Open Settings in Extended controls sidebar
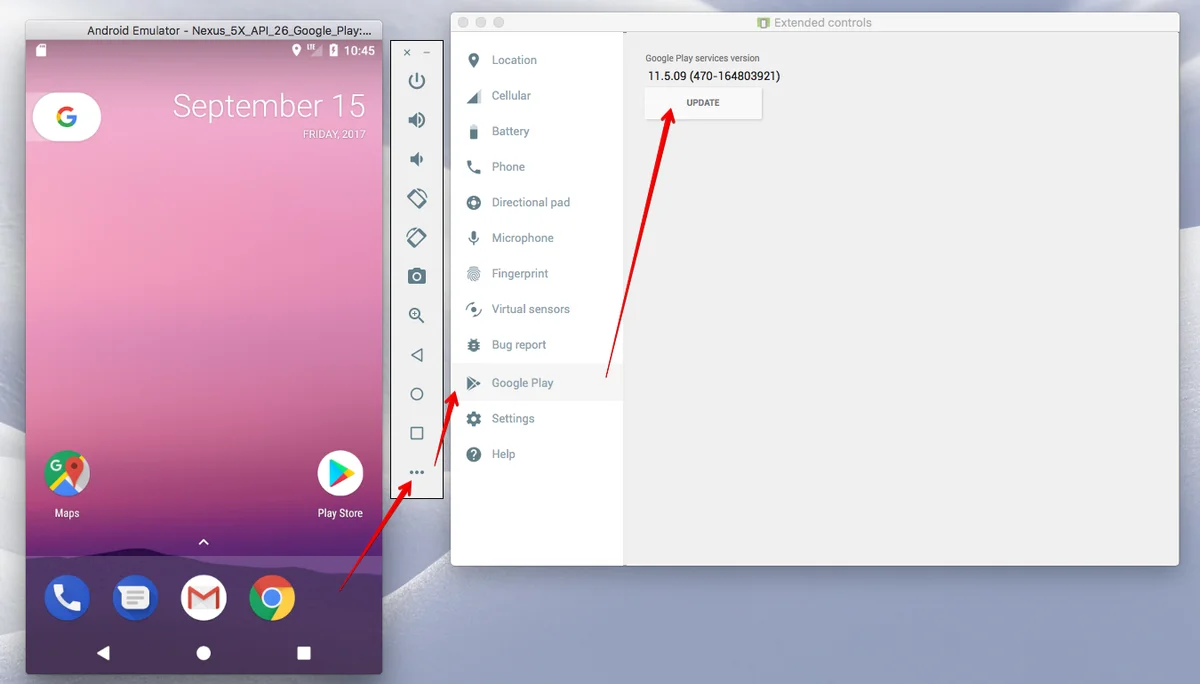Image resolution: width=1200 pixels, height=684 pixels. tap(537, 419)
